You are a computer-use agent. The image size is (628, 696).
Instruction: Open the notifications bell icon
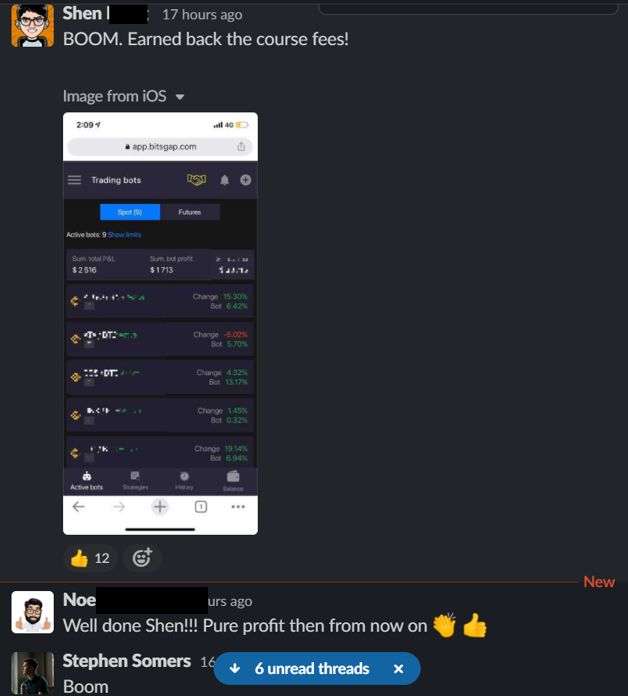(x=225, y=180)
